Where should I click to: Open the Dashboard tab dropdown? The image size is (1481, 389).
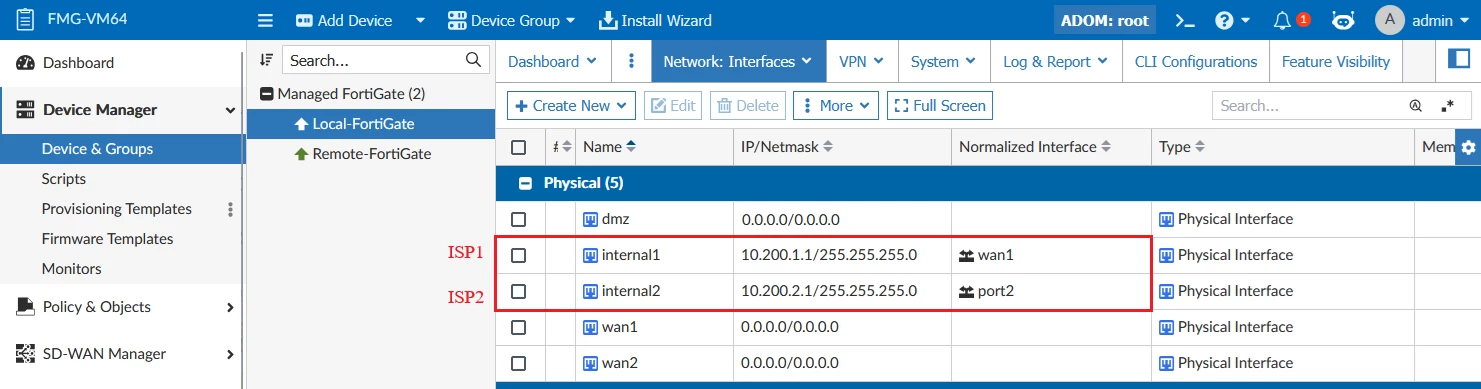[552, 61]
